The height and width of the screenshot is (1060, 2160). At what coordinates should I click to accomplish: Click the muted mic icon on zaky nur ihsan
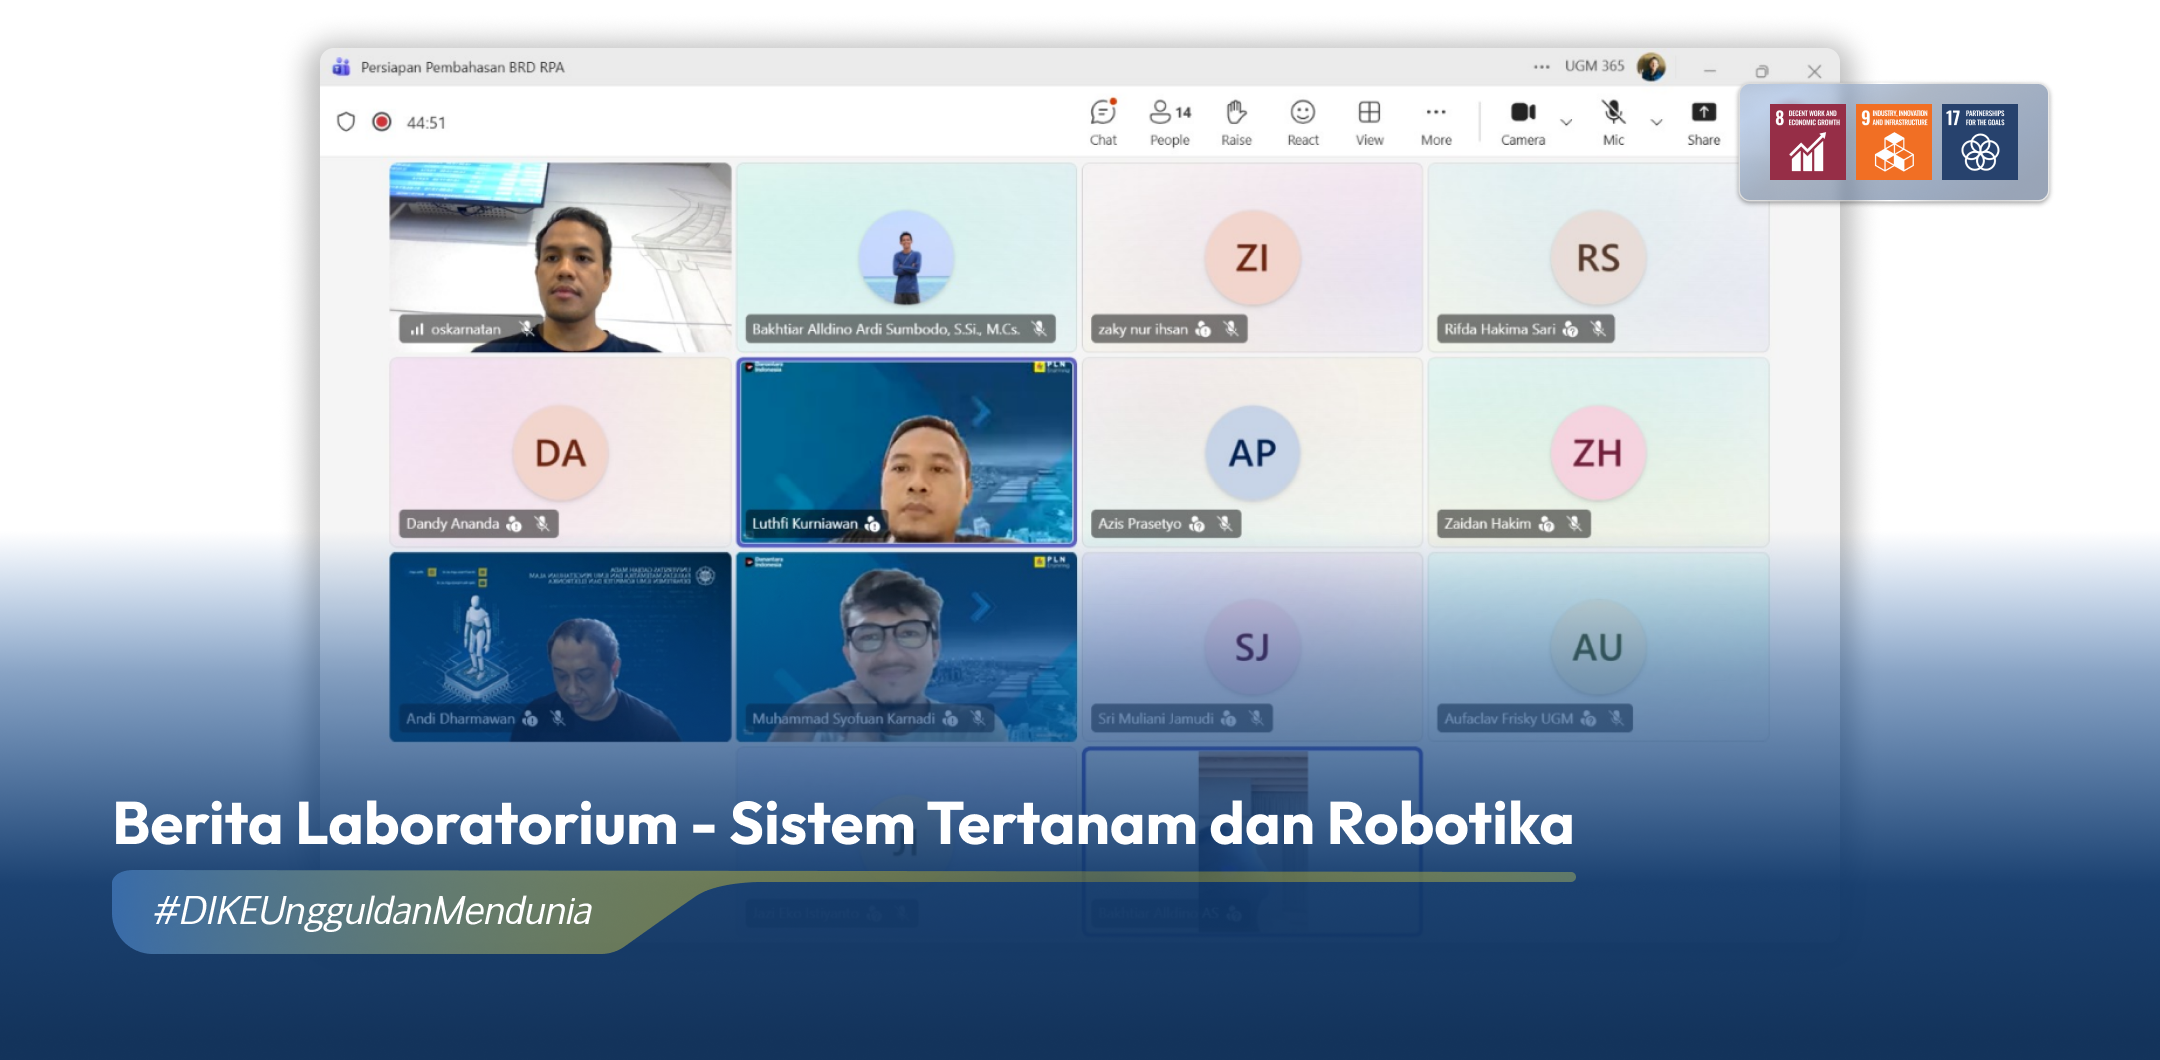coord(1231,328)
